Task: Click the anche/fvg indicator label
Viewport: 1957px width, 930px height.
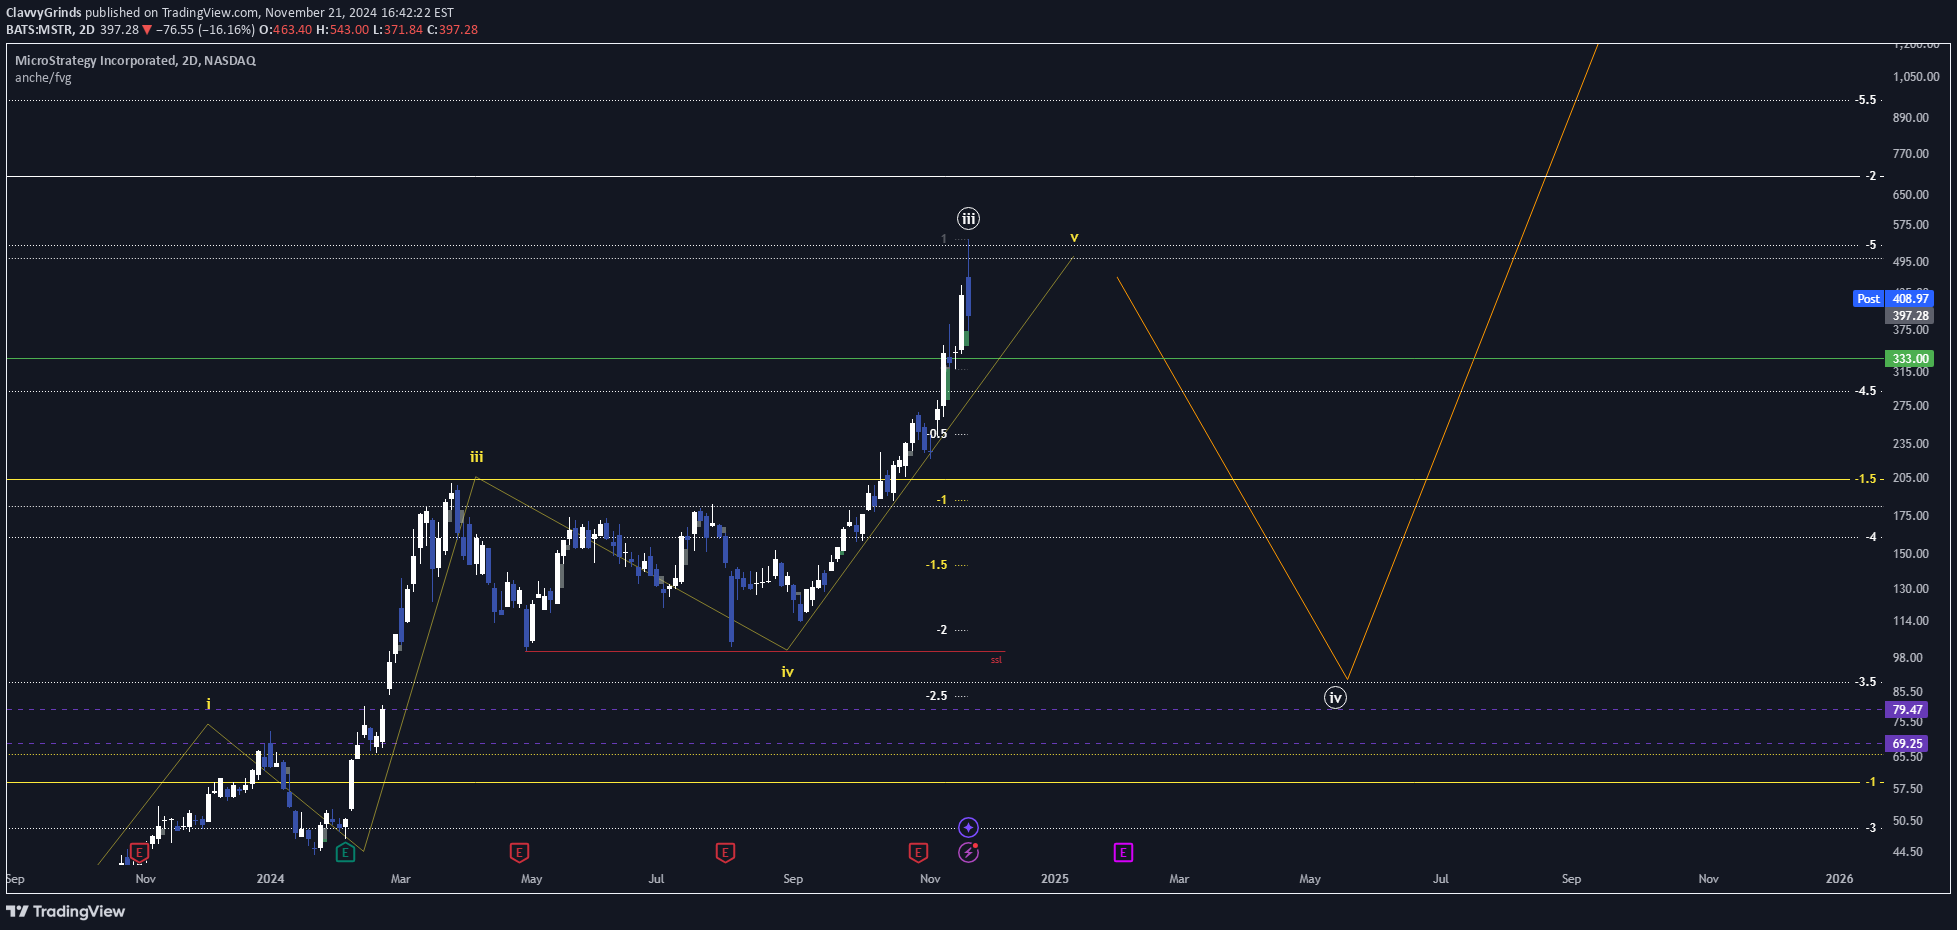Action: coord(43,78)
